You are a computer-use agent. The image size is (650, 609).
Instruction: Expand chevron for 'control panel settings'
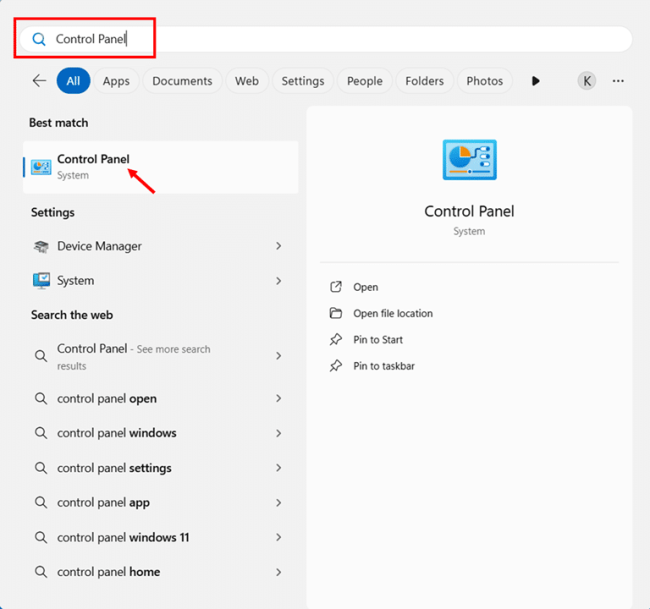(279, 468)
